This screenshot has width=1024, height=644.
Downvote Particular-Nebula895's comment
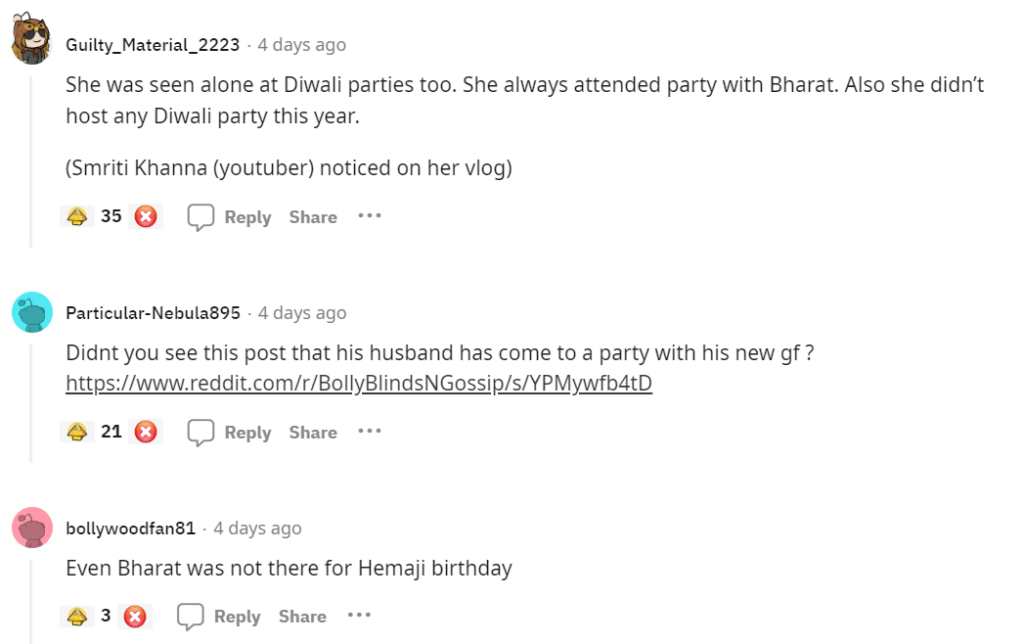(x=146, y=432)
